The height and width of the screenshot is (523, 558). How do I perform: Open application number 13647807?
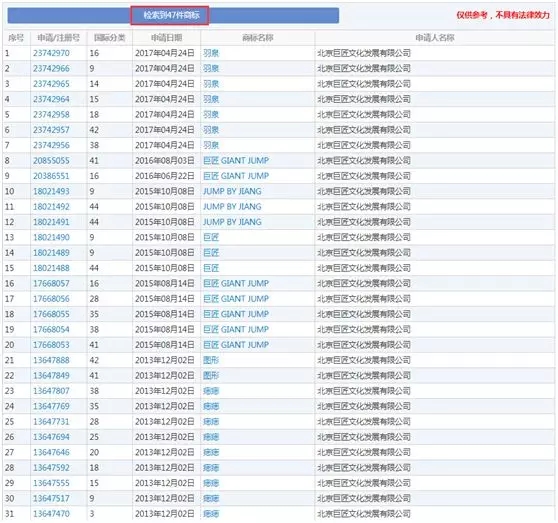pos(51,391)
